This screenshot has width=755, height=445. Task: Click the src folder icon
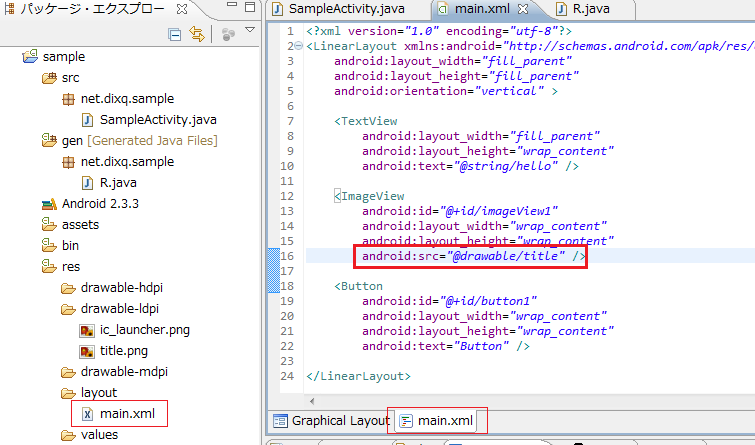coord(49,78)
